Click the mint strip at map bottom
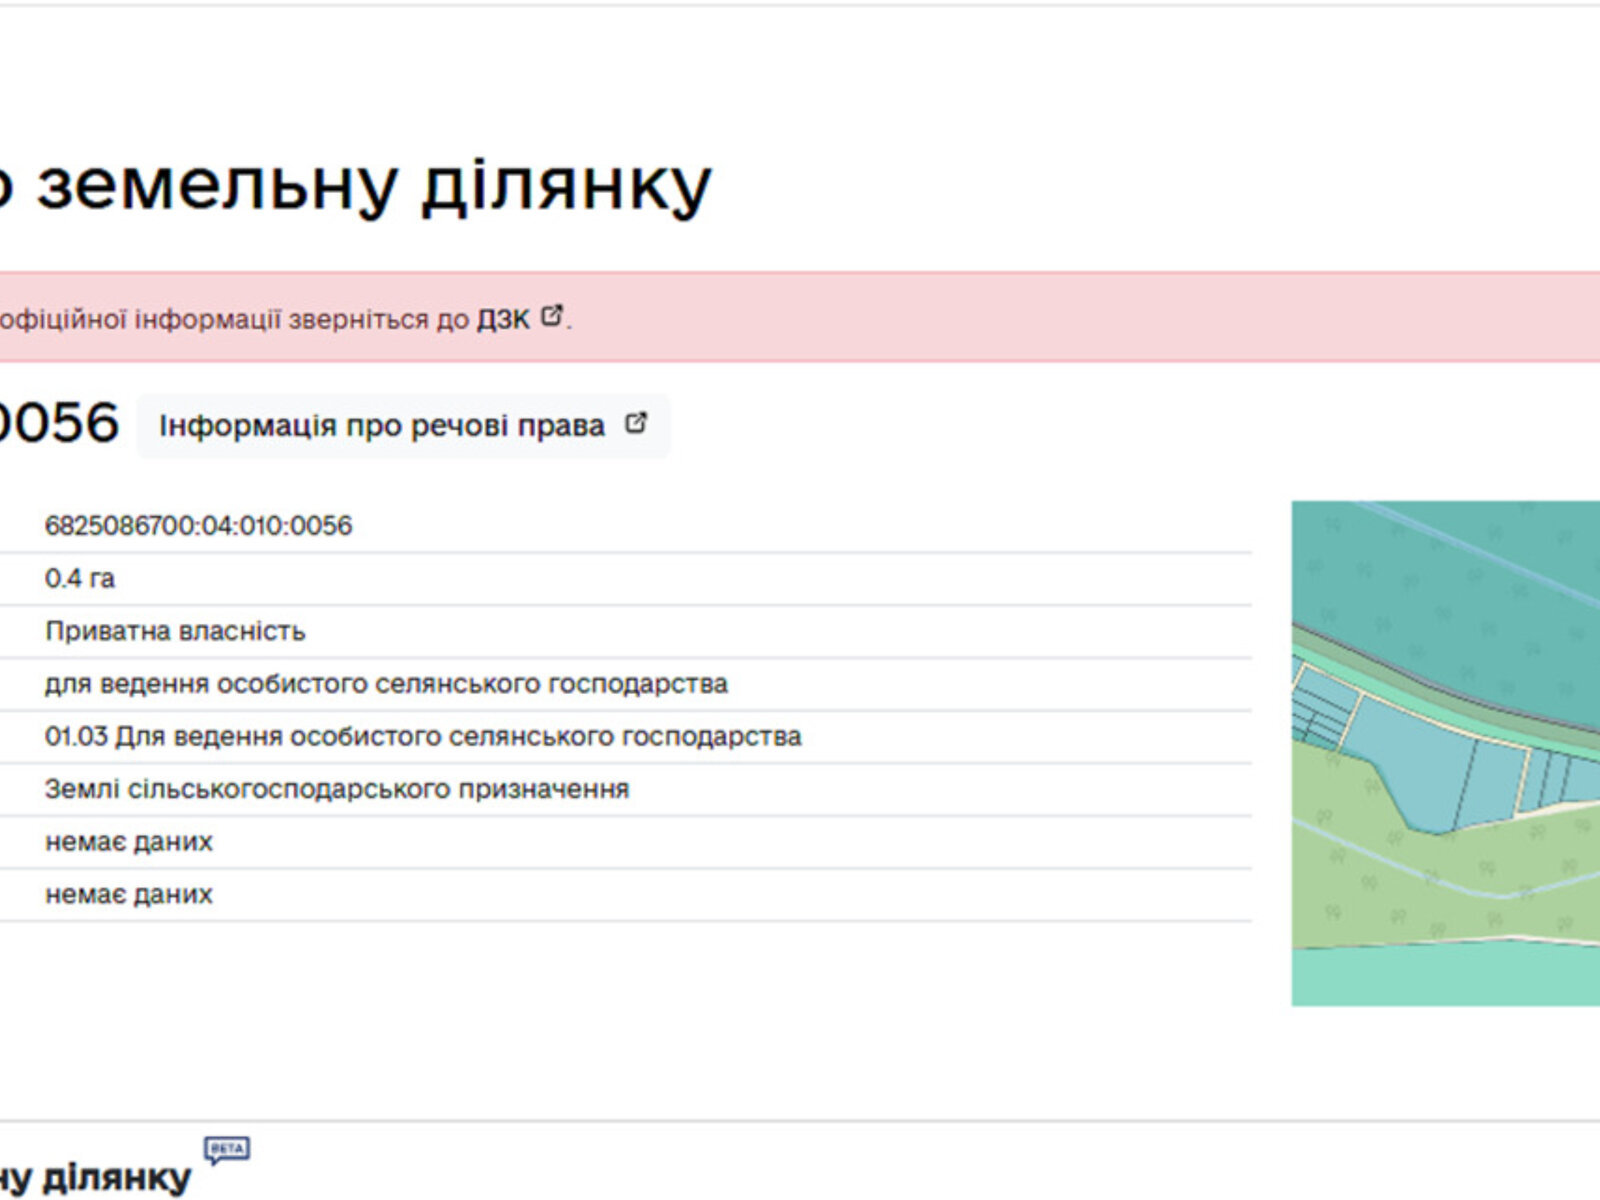The image size is (1600, 1200). click(1440, 975)
